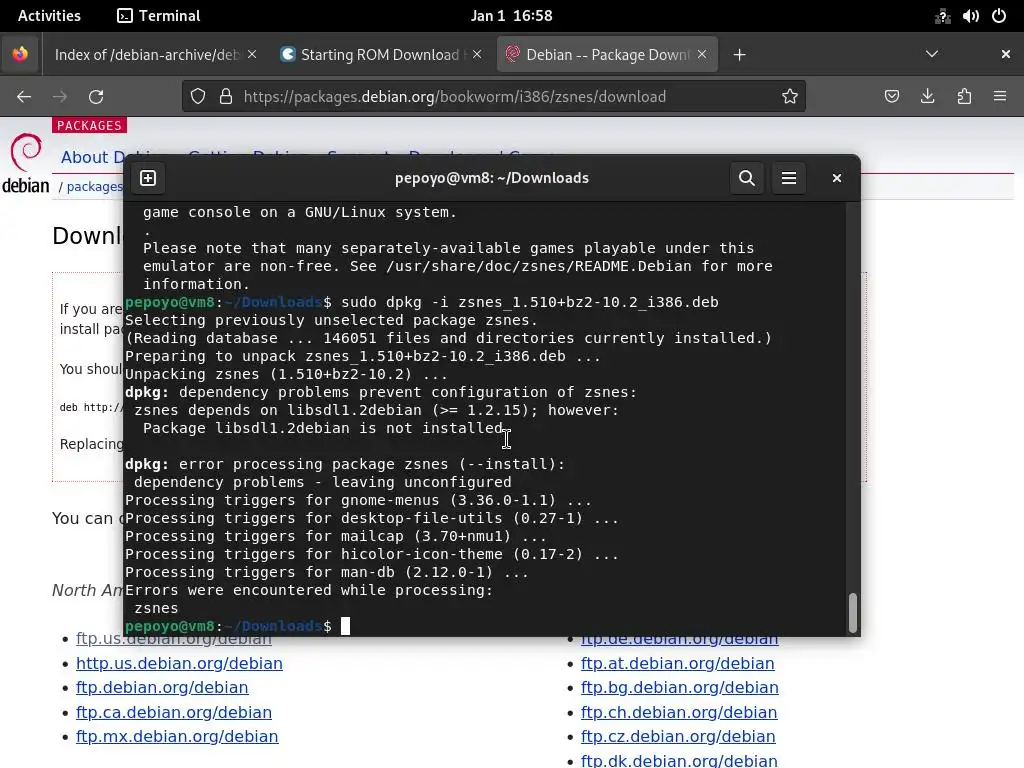List all open Firefox tabs
This screenshot has width=1024, height=768.
pos(932,54)
